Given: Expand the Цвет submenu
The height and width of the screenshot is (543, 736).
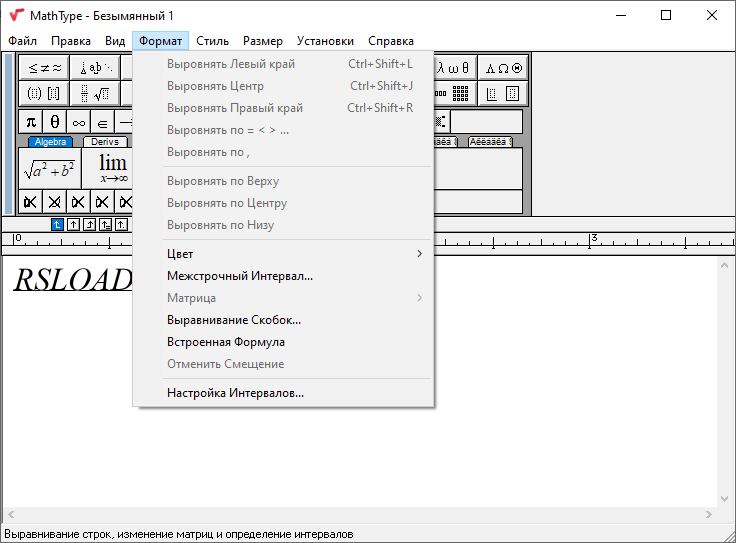Looking at the screenshot, I should point(283,254).
